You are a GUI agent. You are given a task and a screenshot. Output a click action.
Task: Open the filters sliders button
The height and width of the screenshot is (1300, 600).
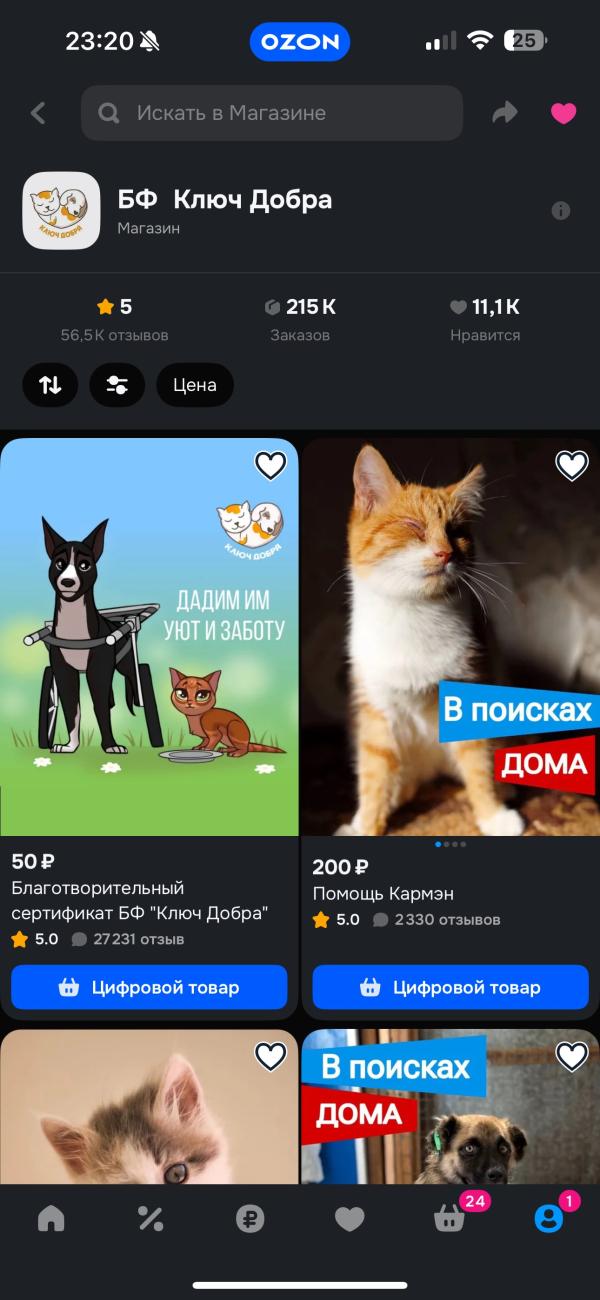(117, 385)
